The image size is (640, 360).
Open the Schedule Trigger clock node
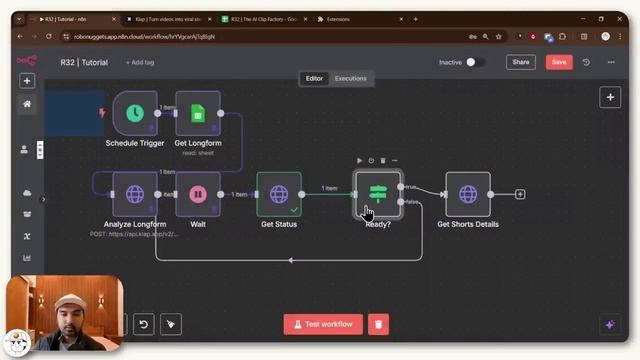[135, 113]
